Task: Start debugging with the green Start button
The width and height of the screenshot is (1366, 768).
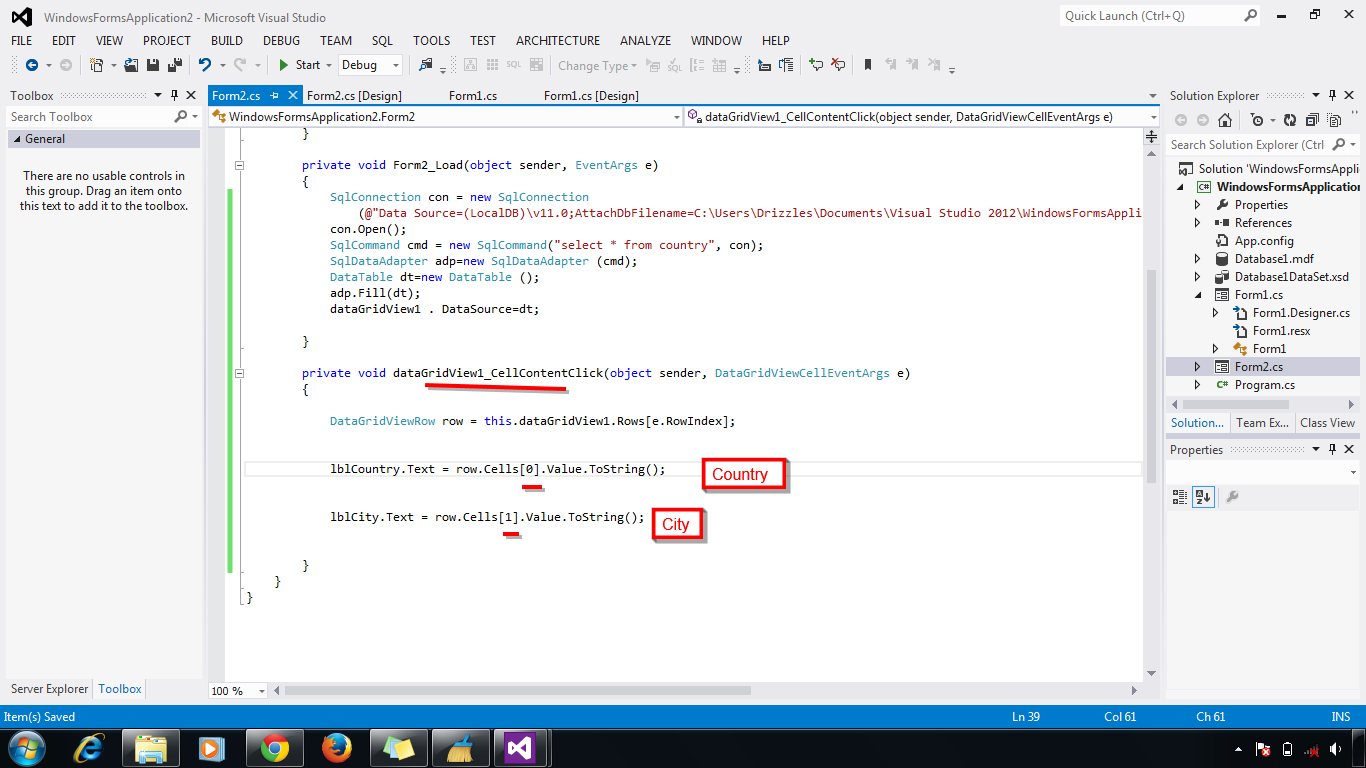Action: point(299,65)
